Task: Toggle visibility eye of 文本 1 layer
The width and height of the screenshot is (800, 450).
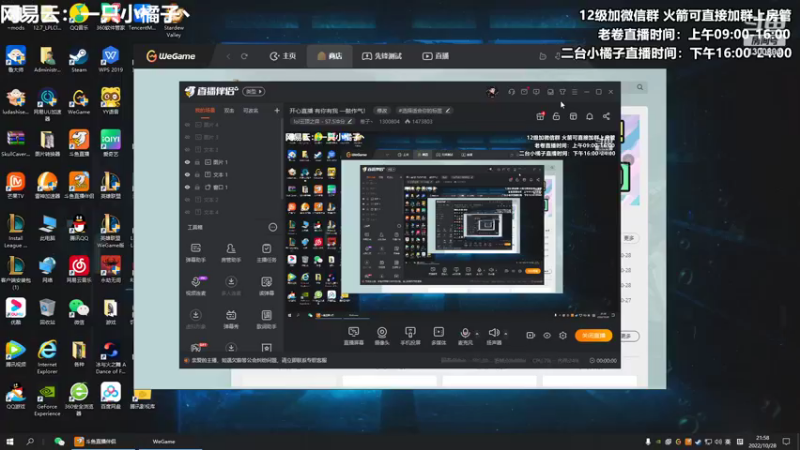Action: coord(187,174)
